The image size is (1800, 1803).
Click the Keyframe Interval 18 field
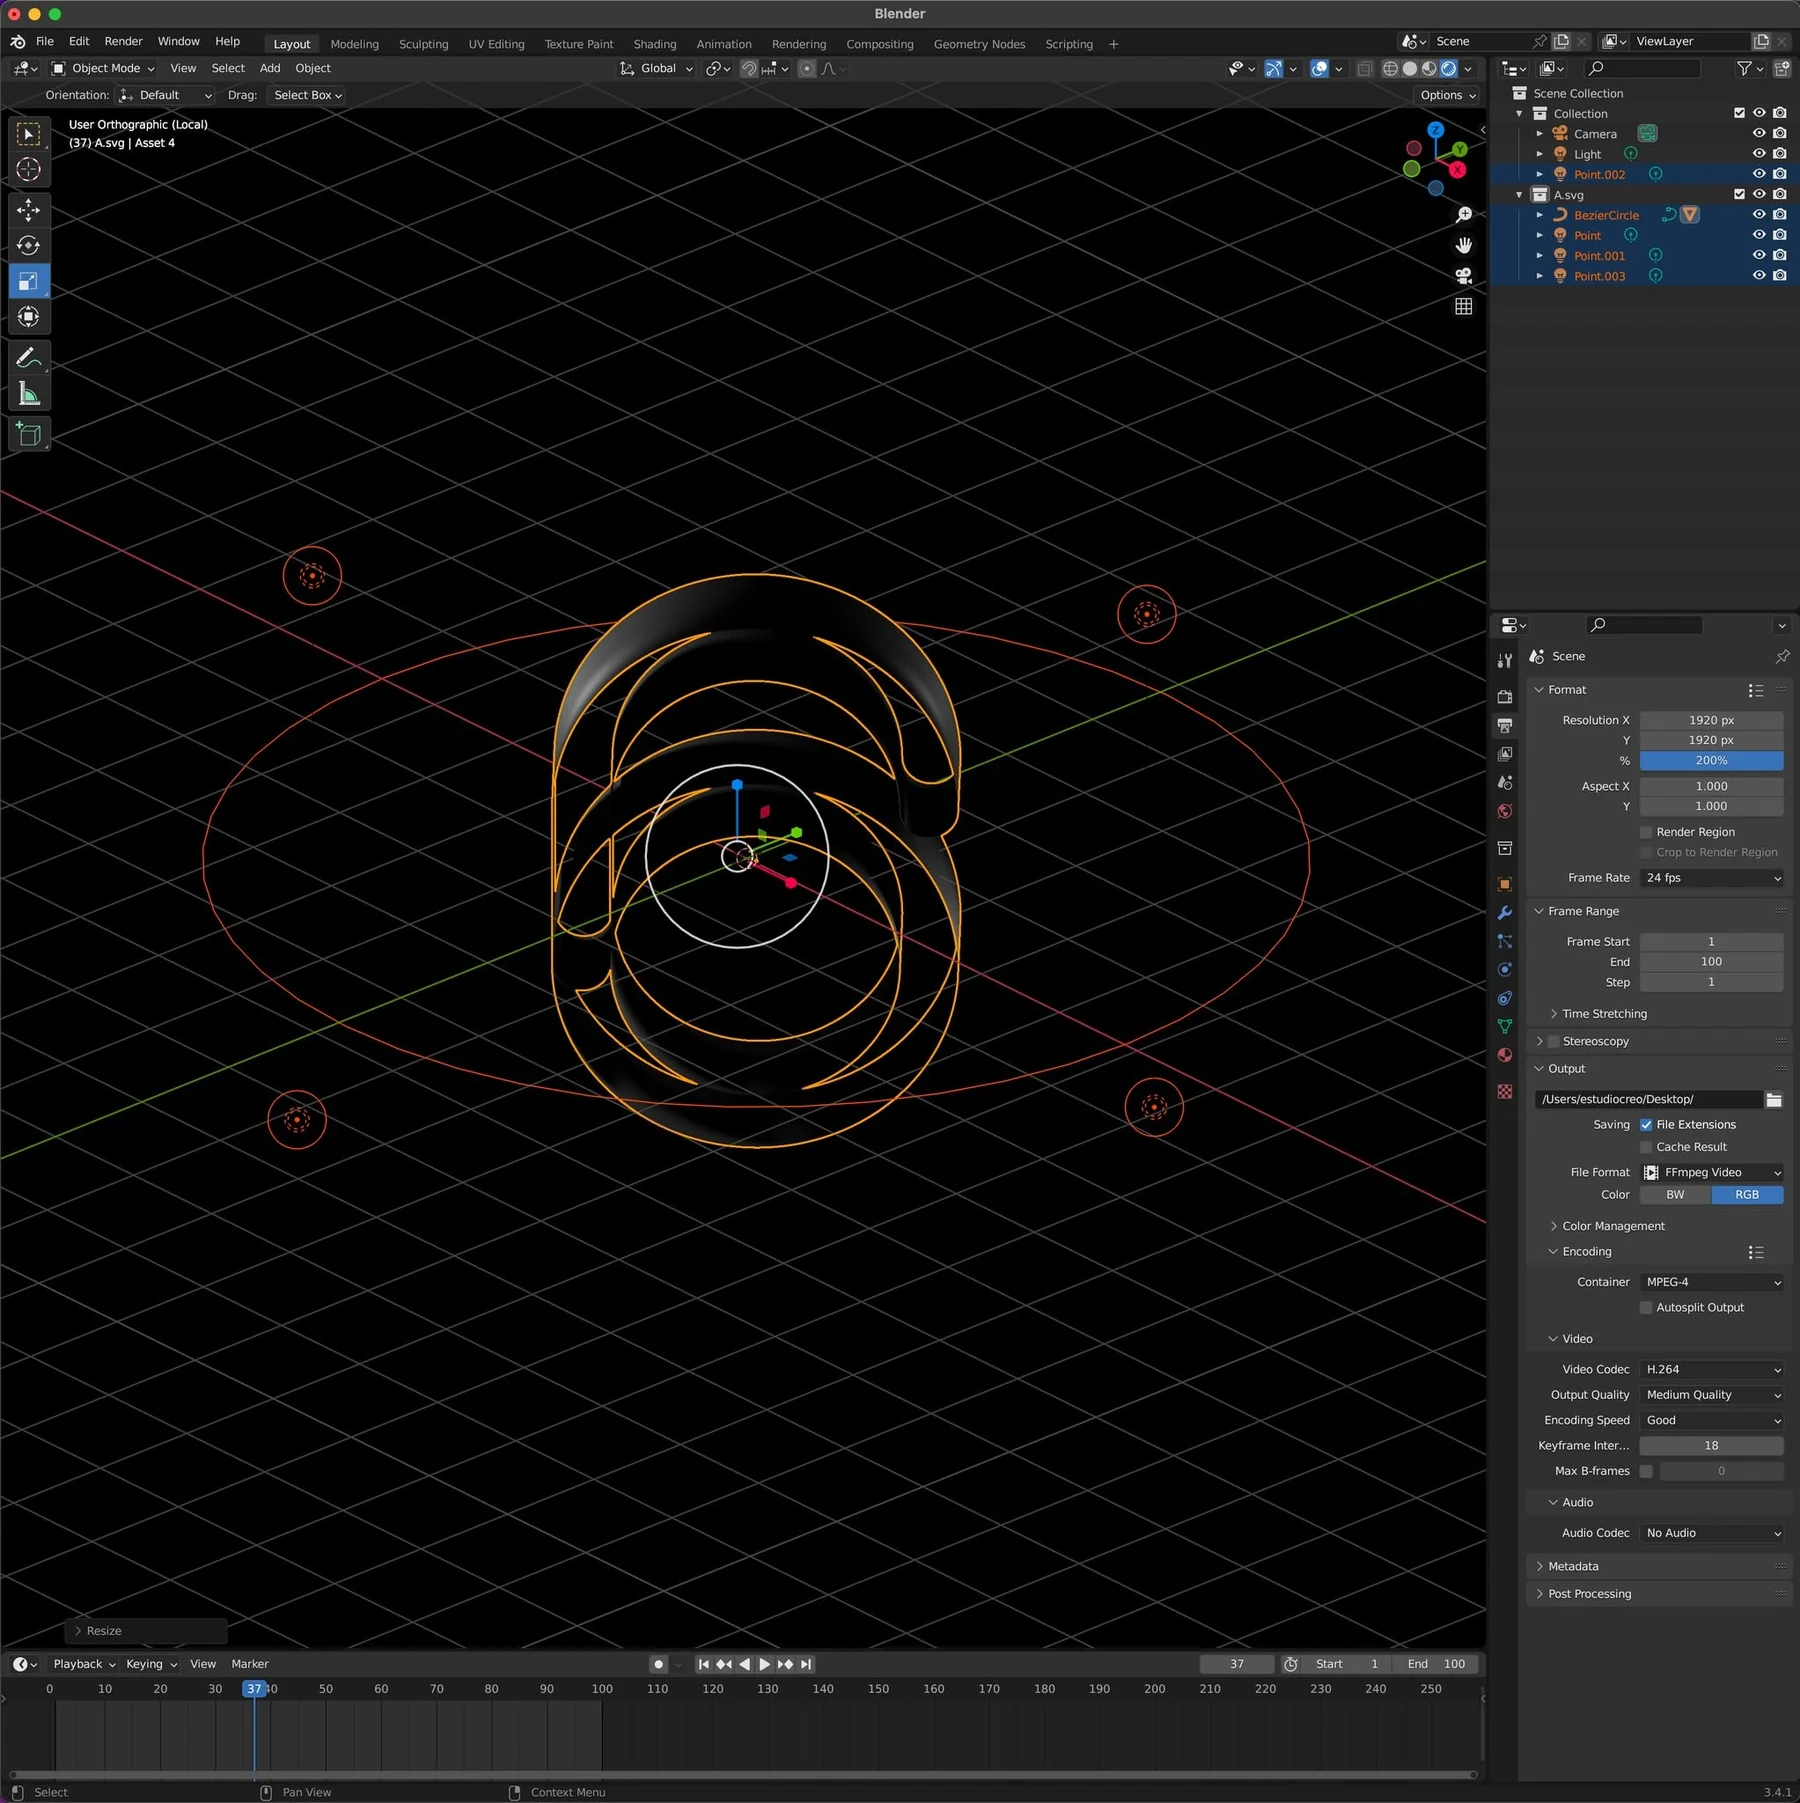pyautogui.click(x=1712, y=1447)
